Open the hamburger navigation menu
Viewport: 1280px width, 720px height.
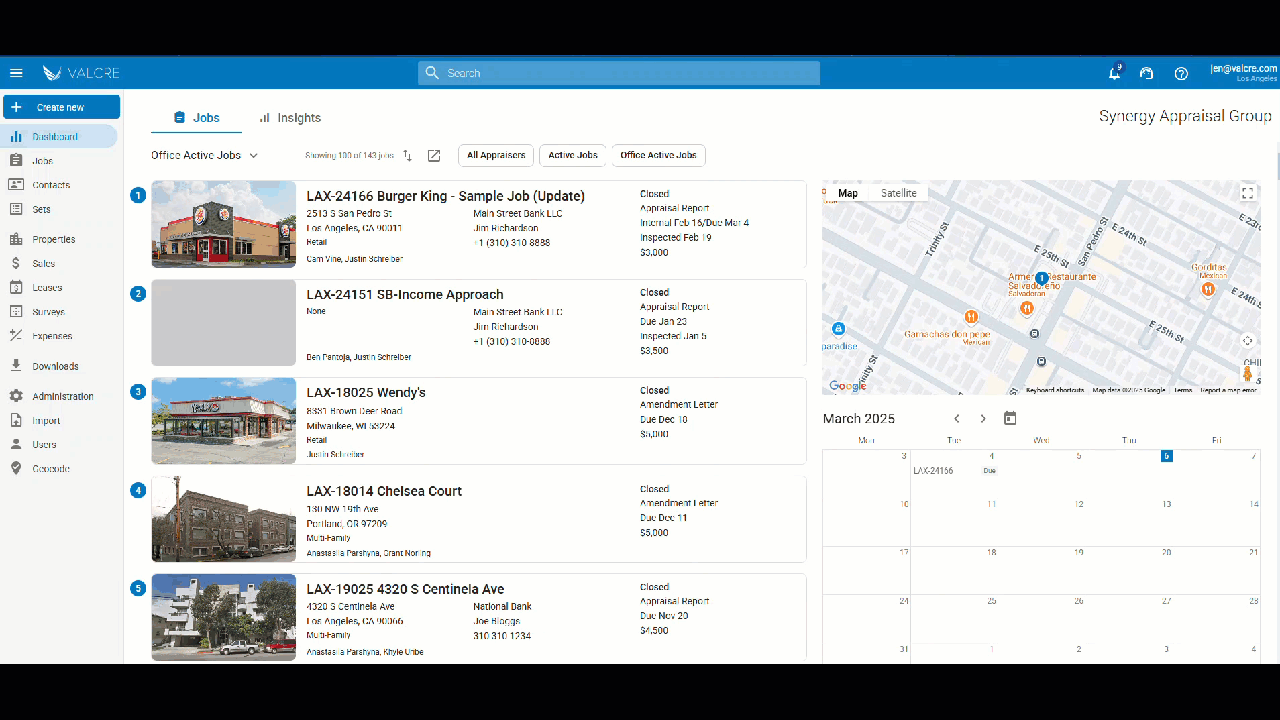[x=16, y=73]
